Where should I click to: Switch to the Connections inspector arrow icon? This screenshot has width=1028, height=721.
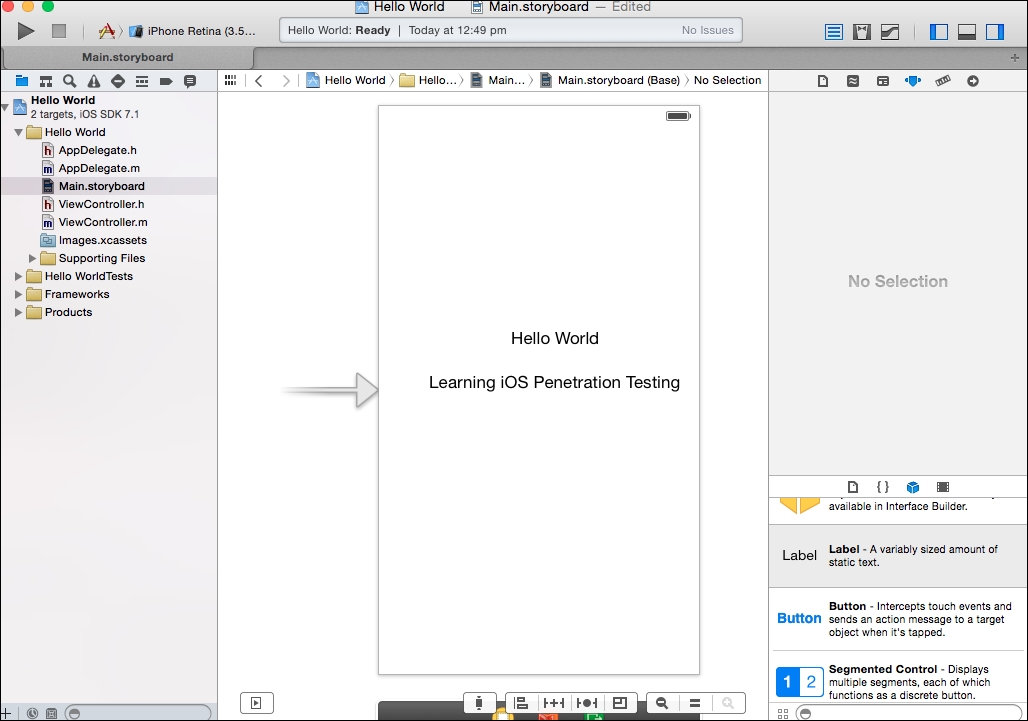[x=973, y=81]
